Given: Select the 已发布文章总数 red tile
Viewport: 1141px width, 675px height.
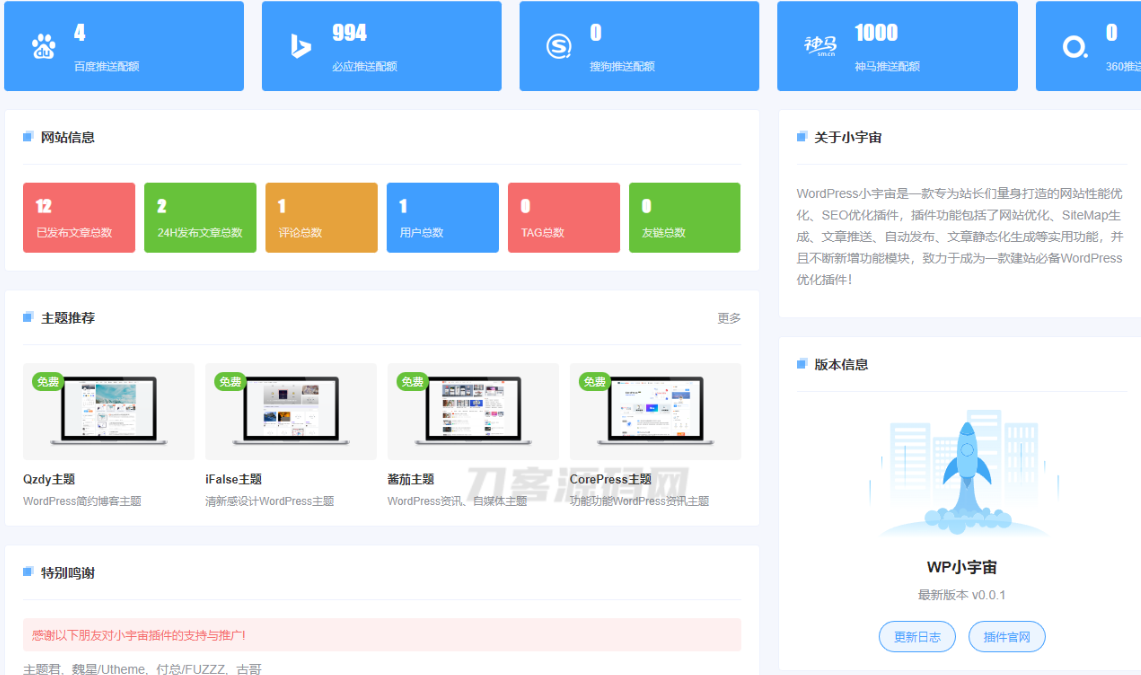Looking at the screenshot, I should 79,217.
